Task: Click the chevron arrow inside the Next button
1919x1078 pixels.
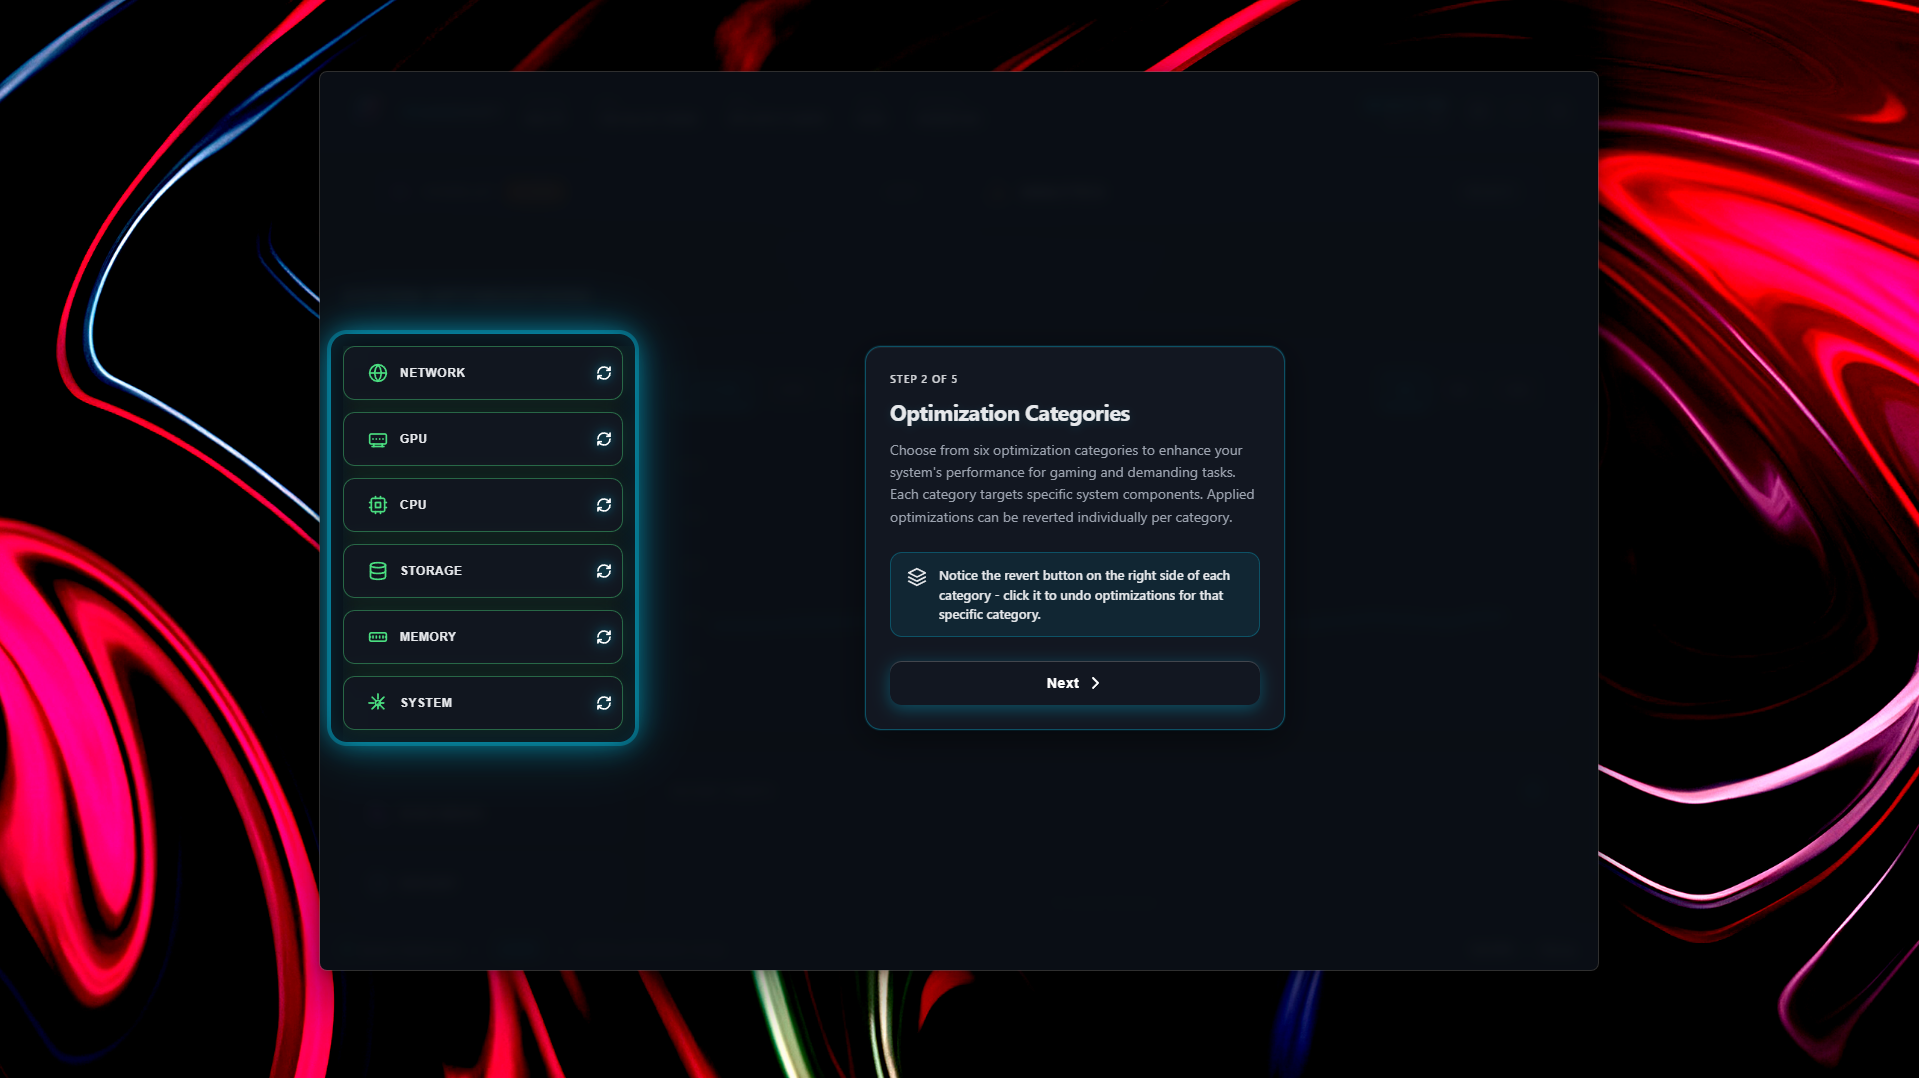Action: (x=1096, y=683)
